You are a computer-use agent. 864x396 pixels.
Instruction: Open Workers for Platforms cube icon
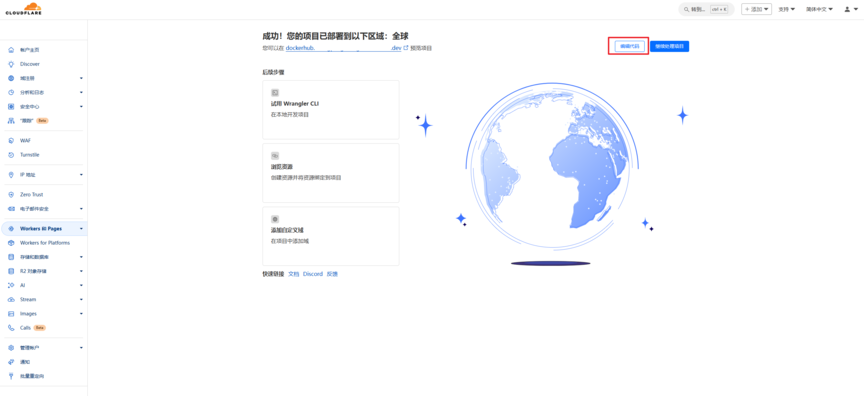point(11,243)
